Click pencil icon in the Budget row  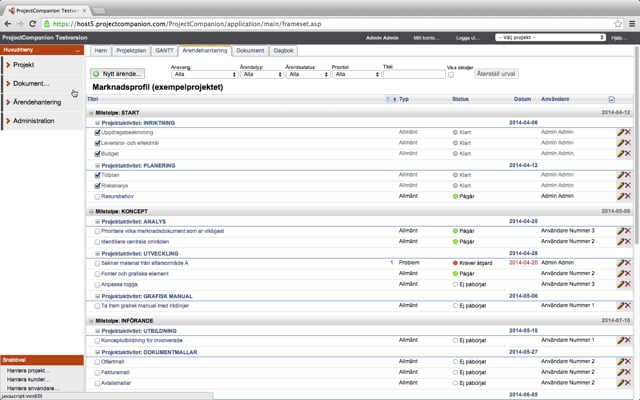coord(620,153)
